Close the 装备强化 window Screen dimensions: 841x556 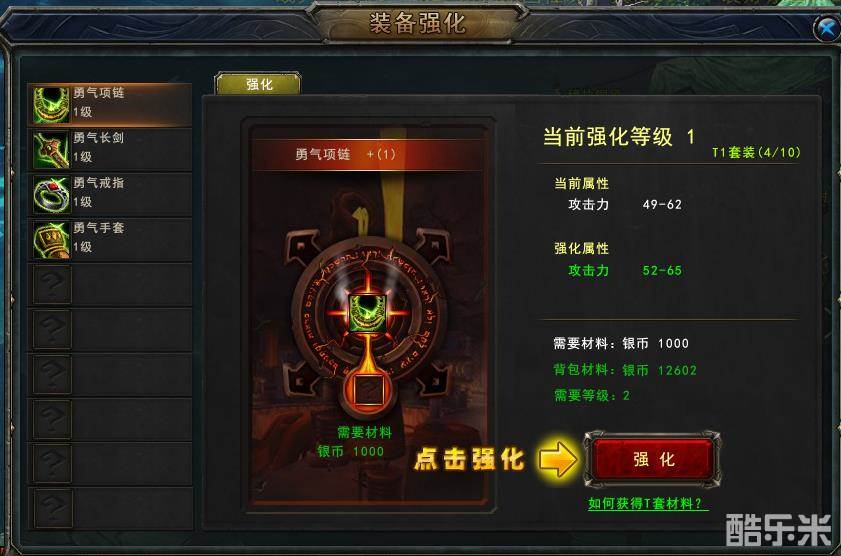[x=826, y=27]
